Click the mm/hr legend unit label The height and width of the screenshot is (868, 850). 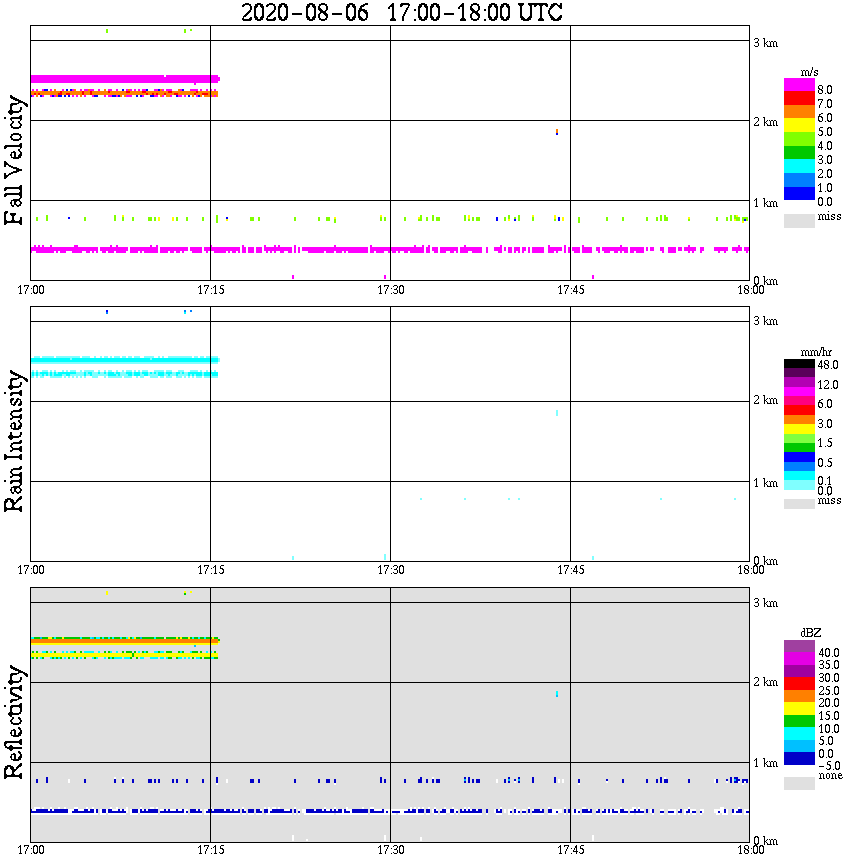click(x=816, y=352)
